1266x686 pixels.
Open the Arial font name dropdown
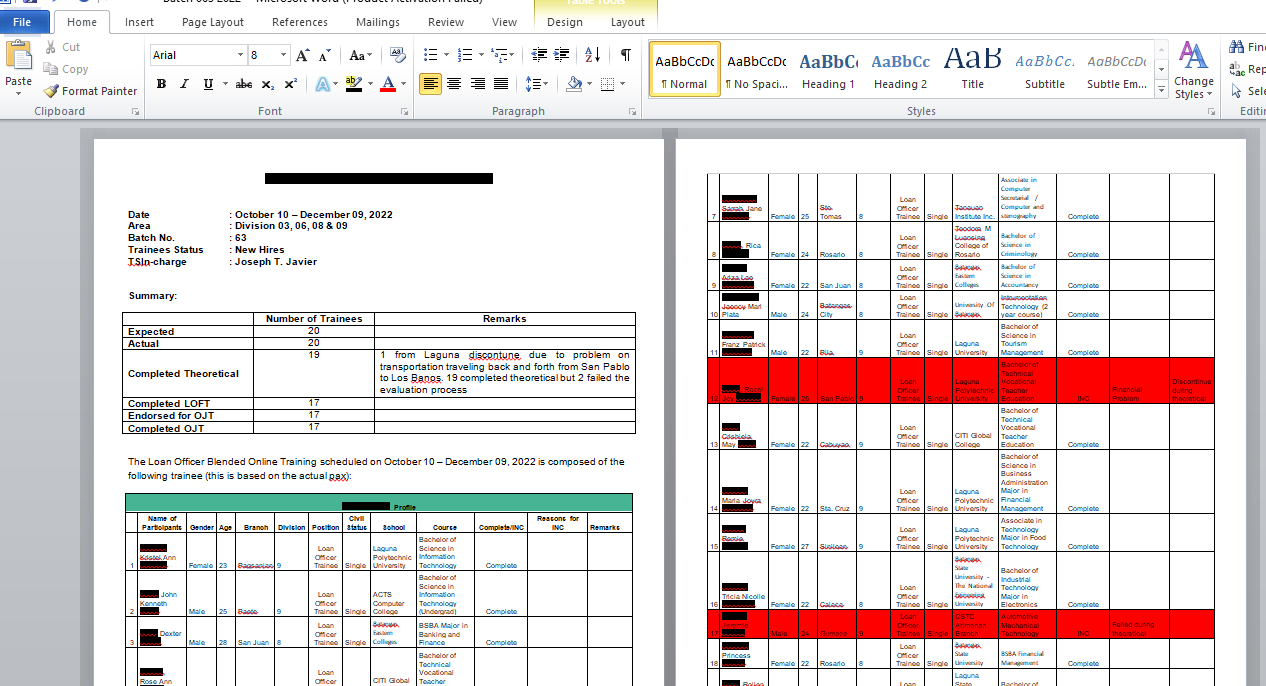coord(240,55)
